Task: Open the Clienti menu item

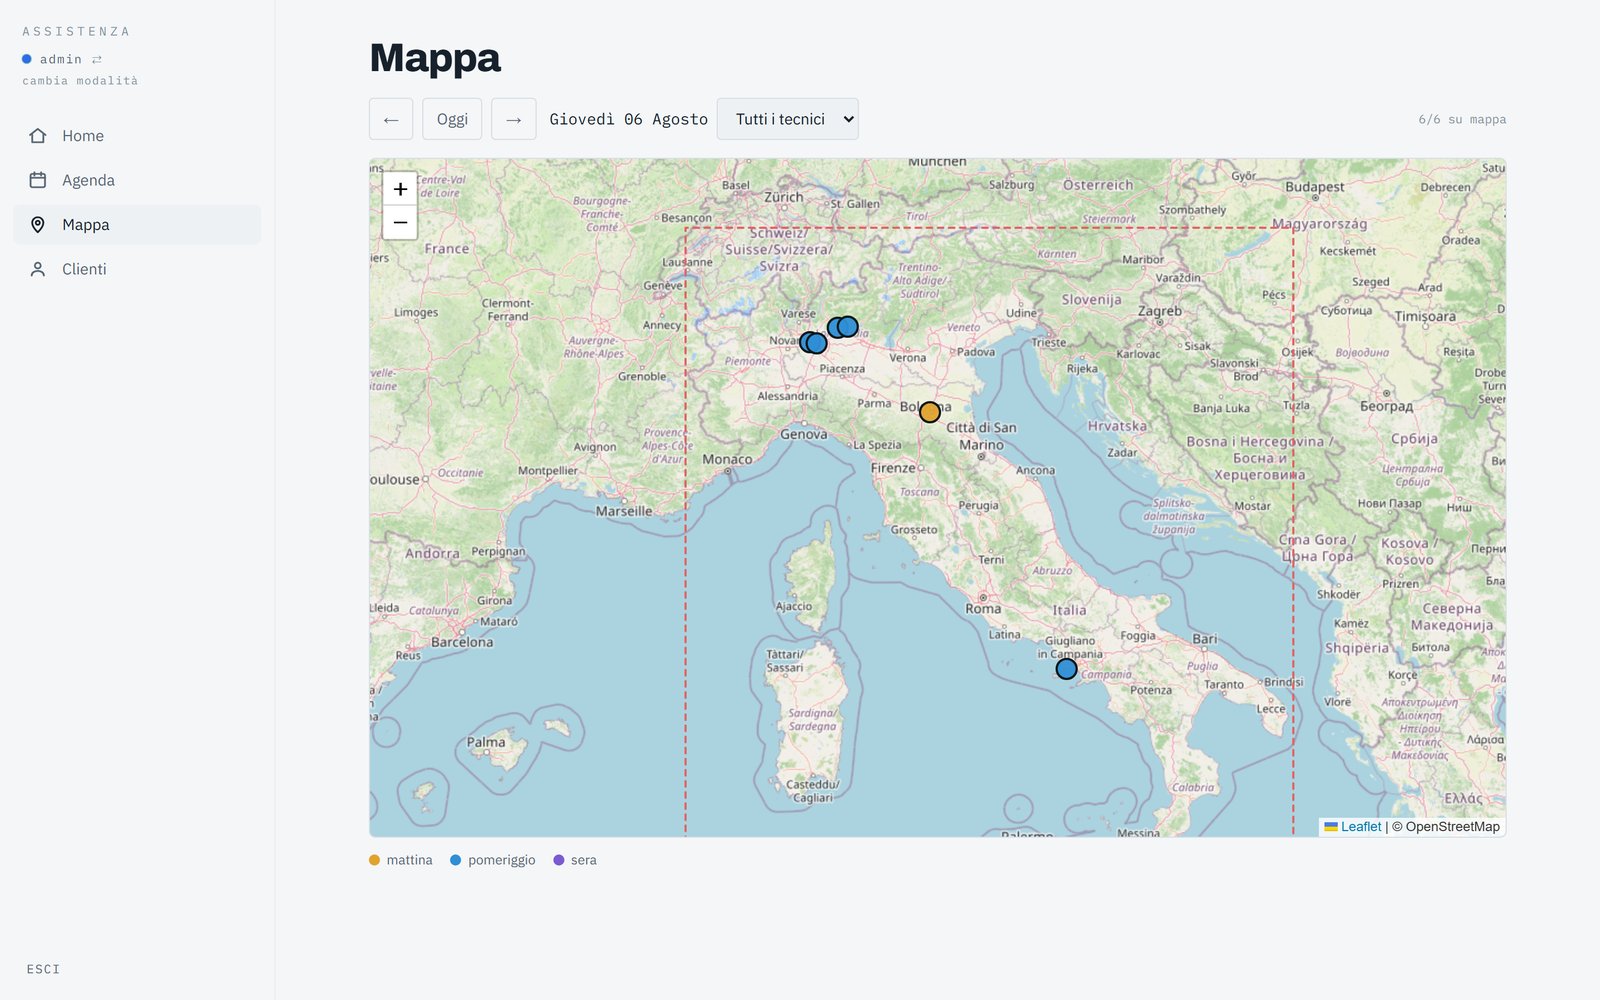Action: pos(137,269)
